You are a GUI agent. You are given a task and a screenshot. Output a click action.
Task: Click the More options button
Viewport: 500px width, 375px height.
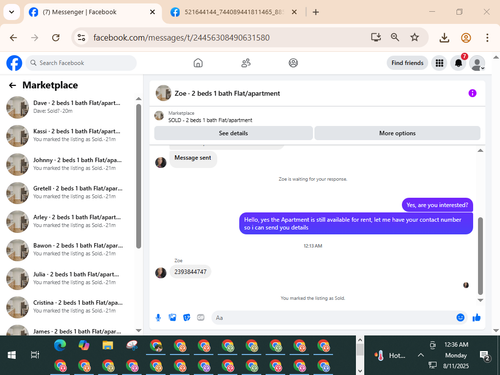click(x=397, y=133)
